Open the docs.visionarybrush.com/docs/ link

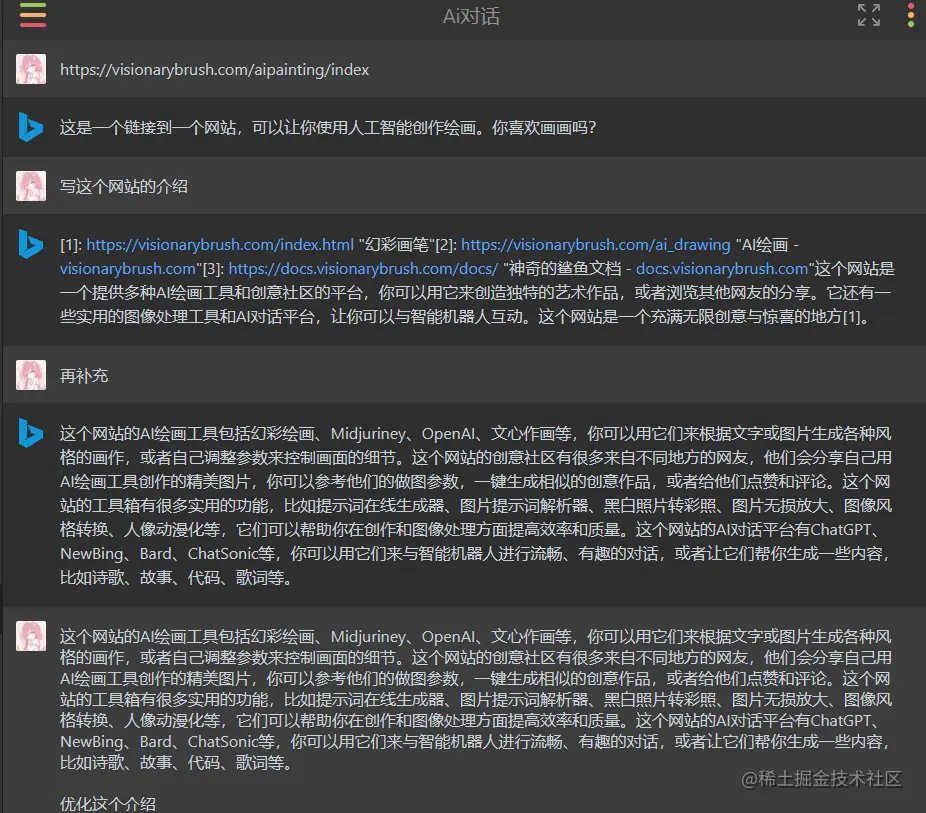363,269
